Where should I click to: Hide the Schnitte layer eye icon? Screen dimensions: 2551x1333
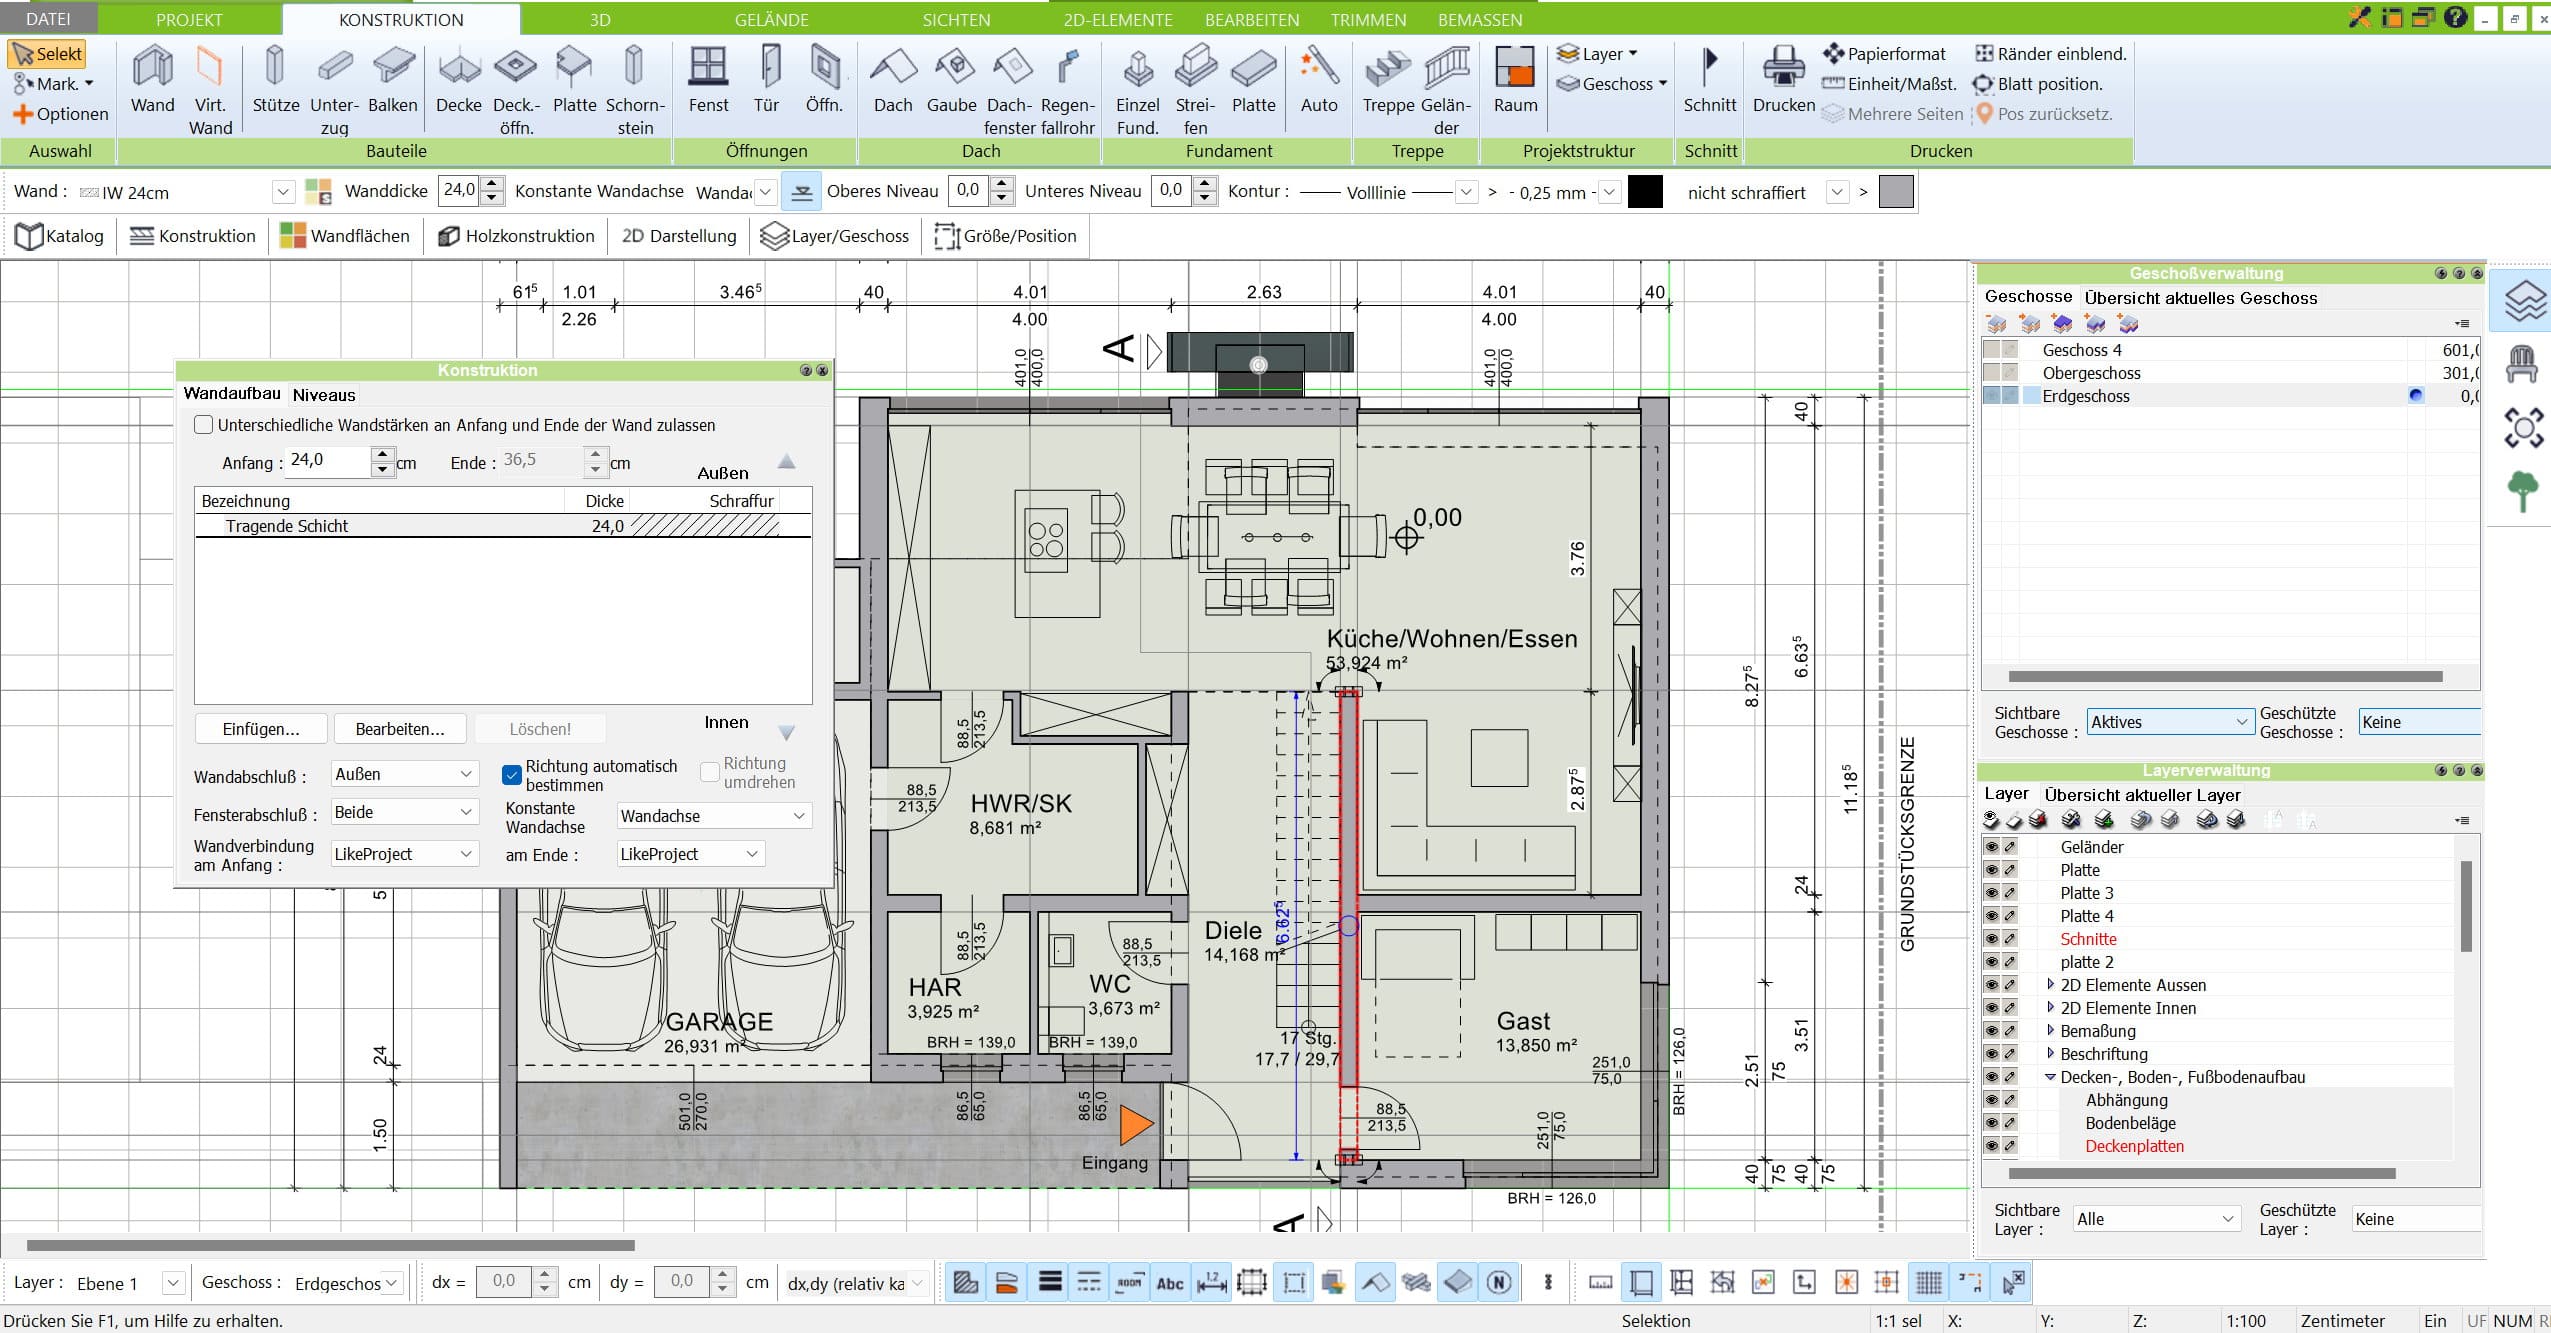coord(1991,939)
